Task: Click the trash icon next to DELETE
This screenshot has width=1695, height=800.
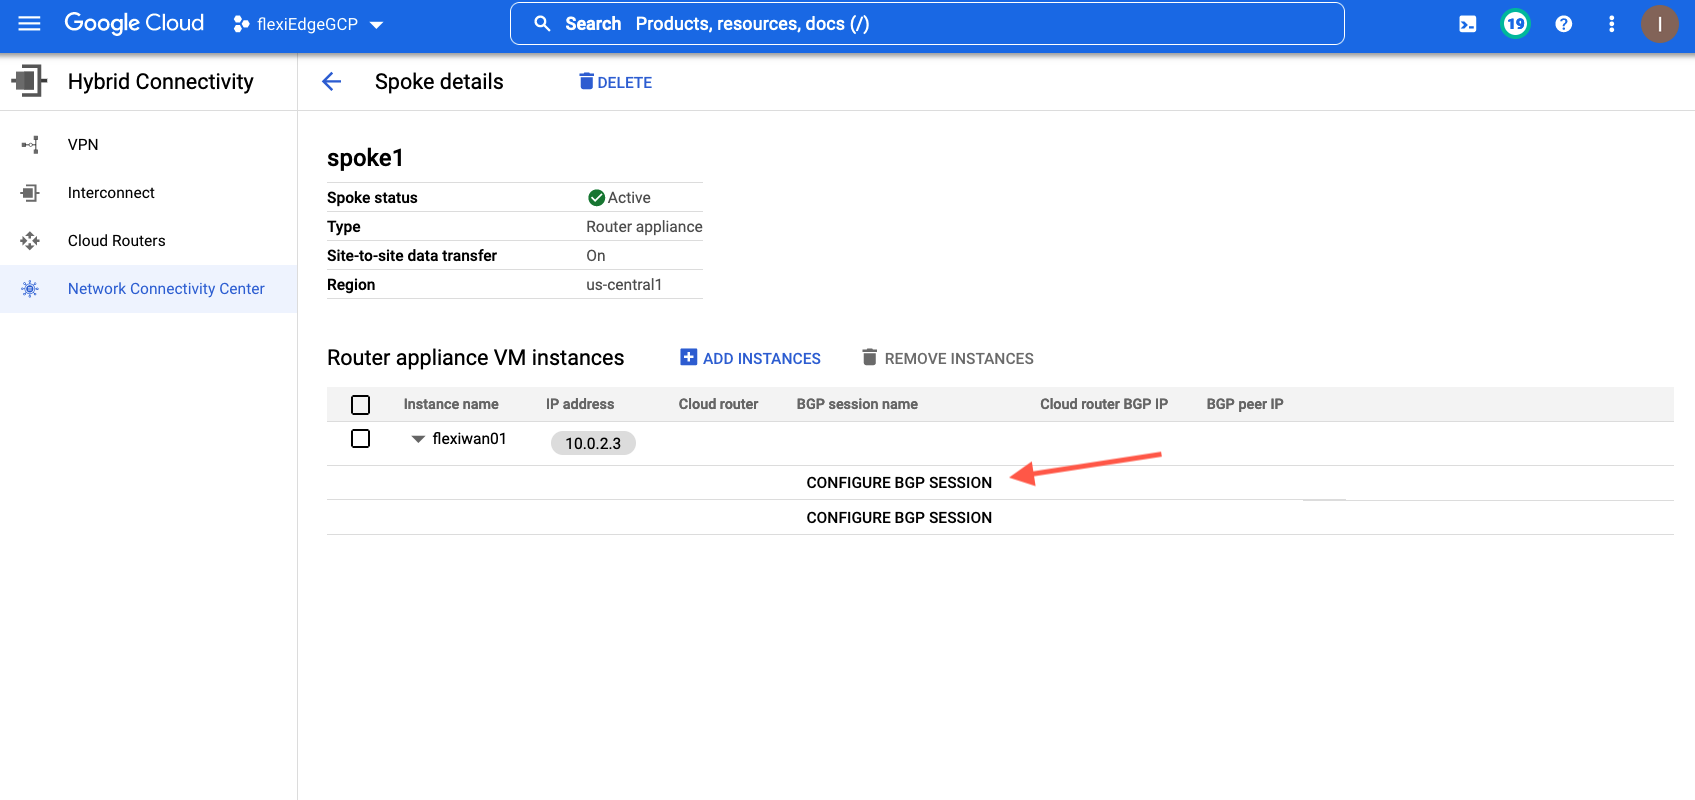Action: click(x=587, y=81)
